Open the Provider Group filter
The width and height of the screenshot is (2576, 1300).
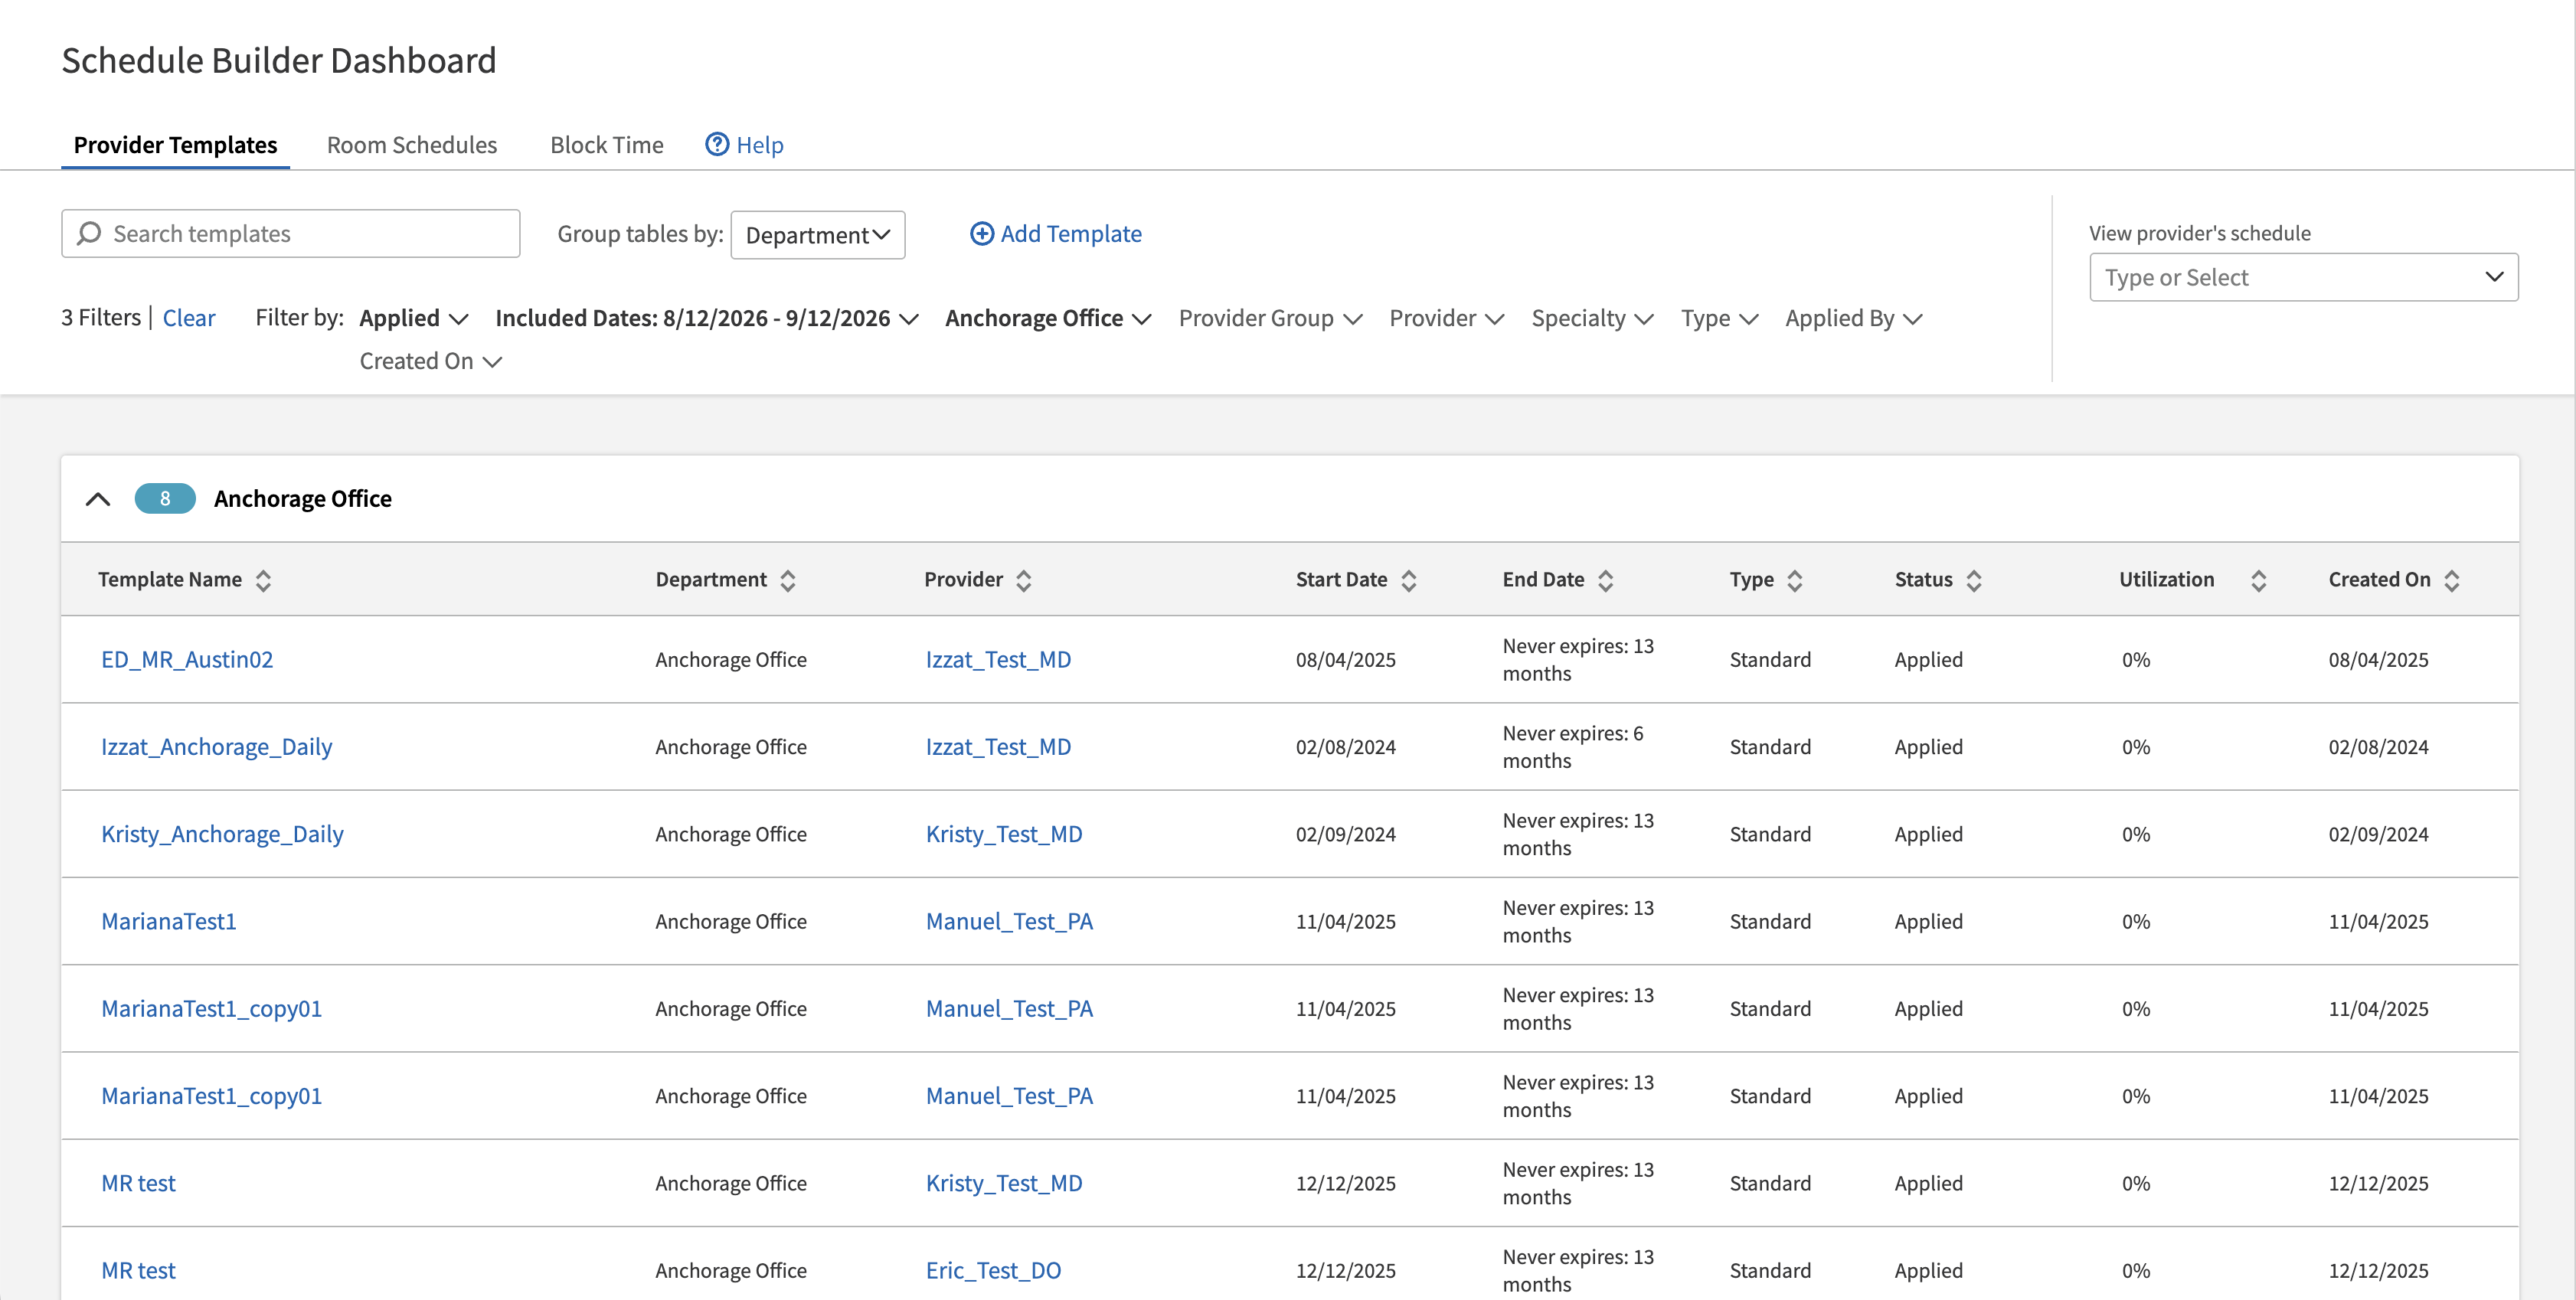(x=1270, y=318)
